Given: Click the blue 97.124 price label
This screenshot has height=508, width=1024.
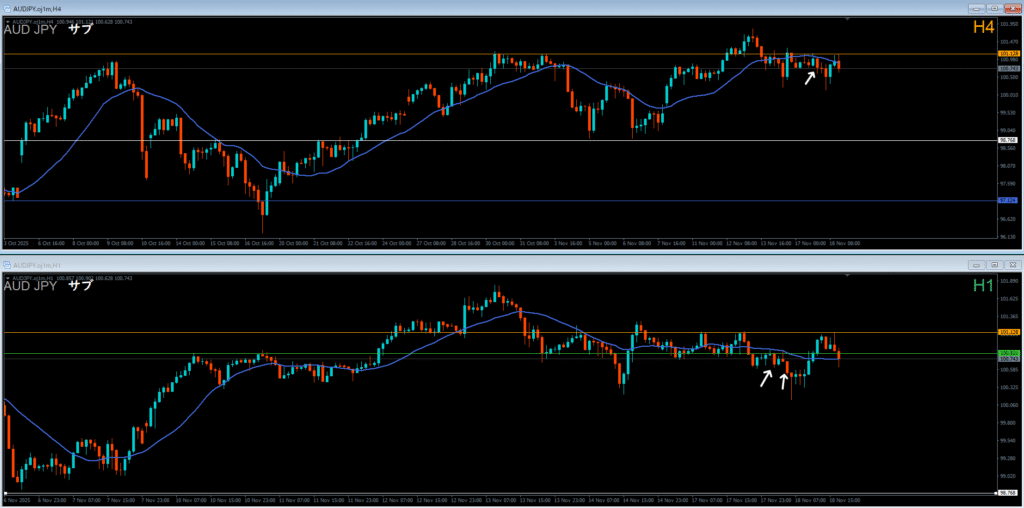Looking at the screenshot, I should click(1008, 201).
